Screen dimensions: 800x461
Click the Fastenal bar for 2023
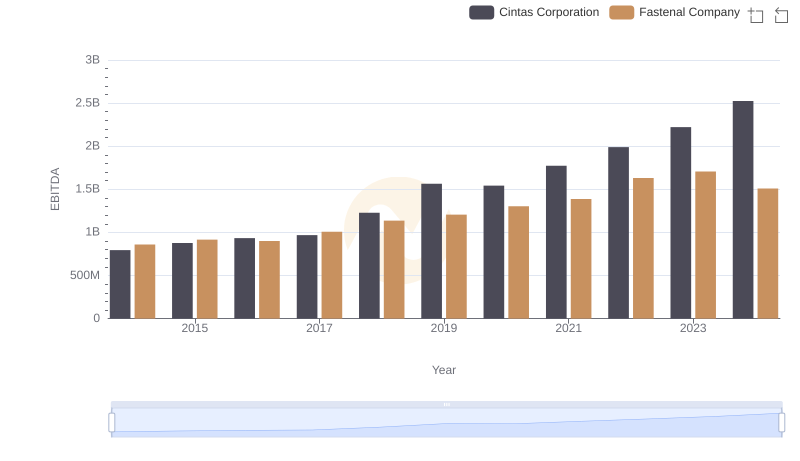(x=705, y=244)
